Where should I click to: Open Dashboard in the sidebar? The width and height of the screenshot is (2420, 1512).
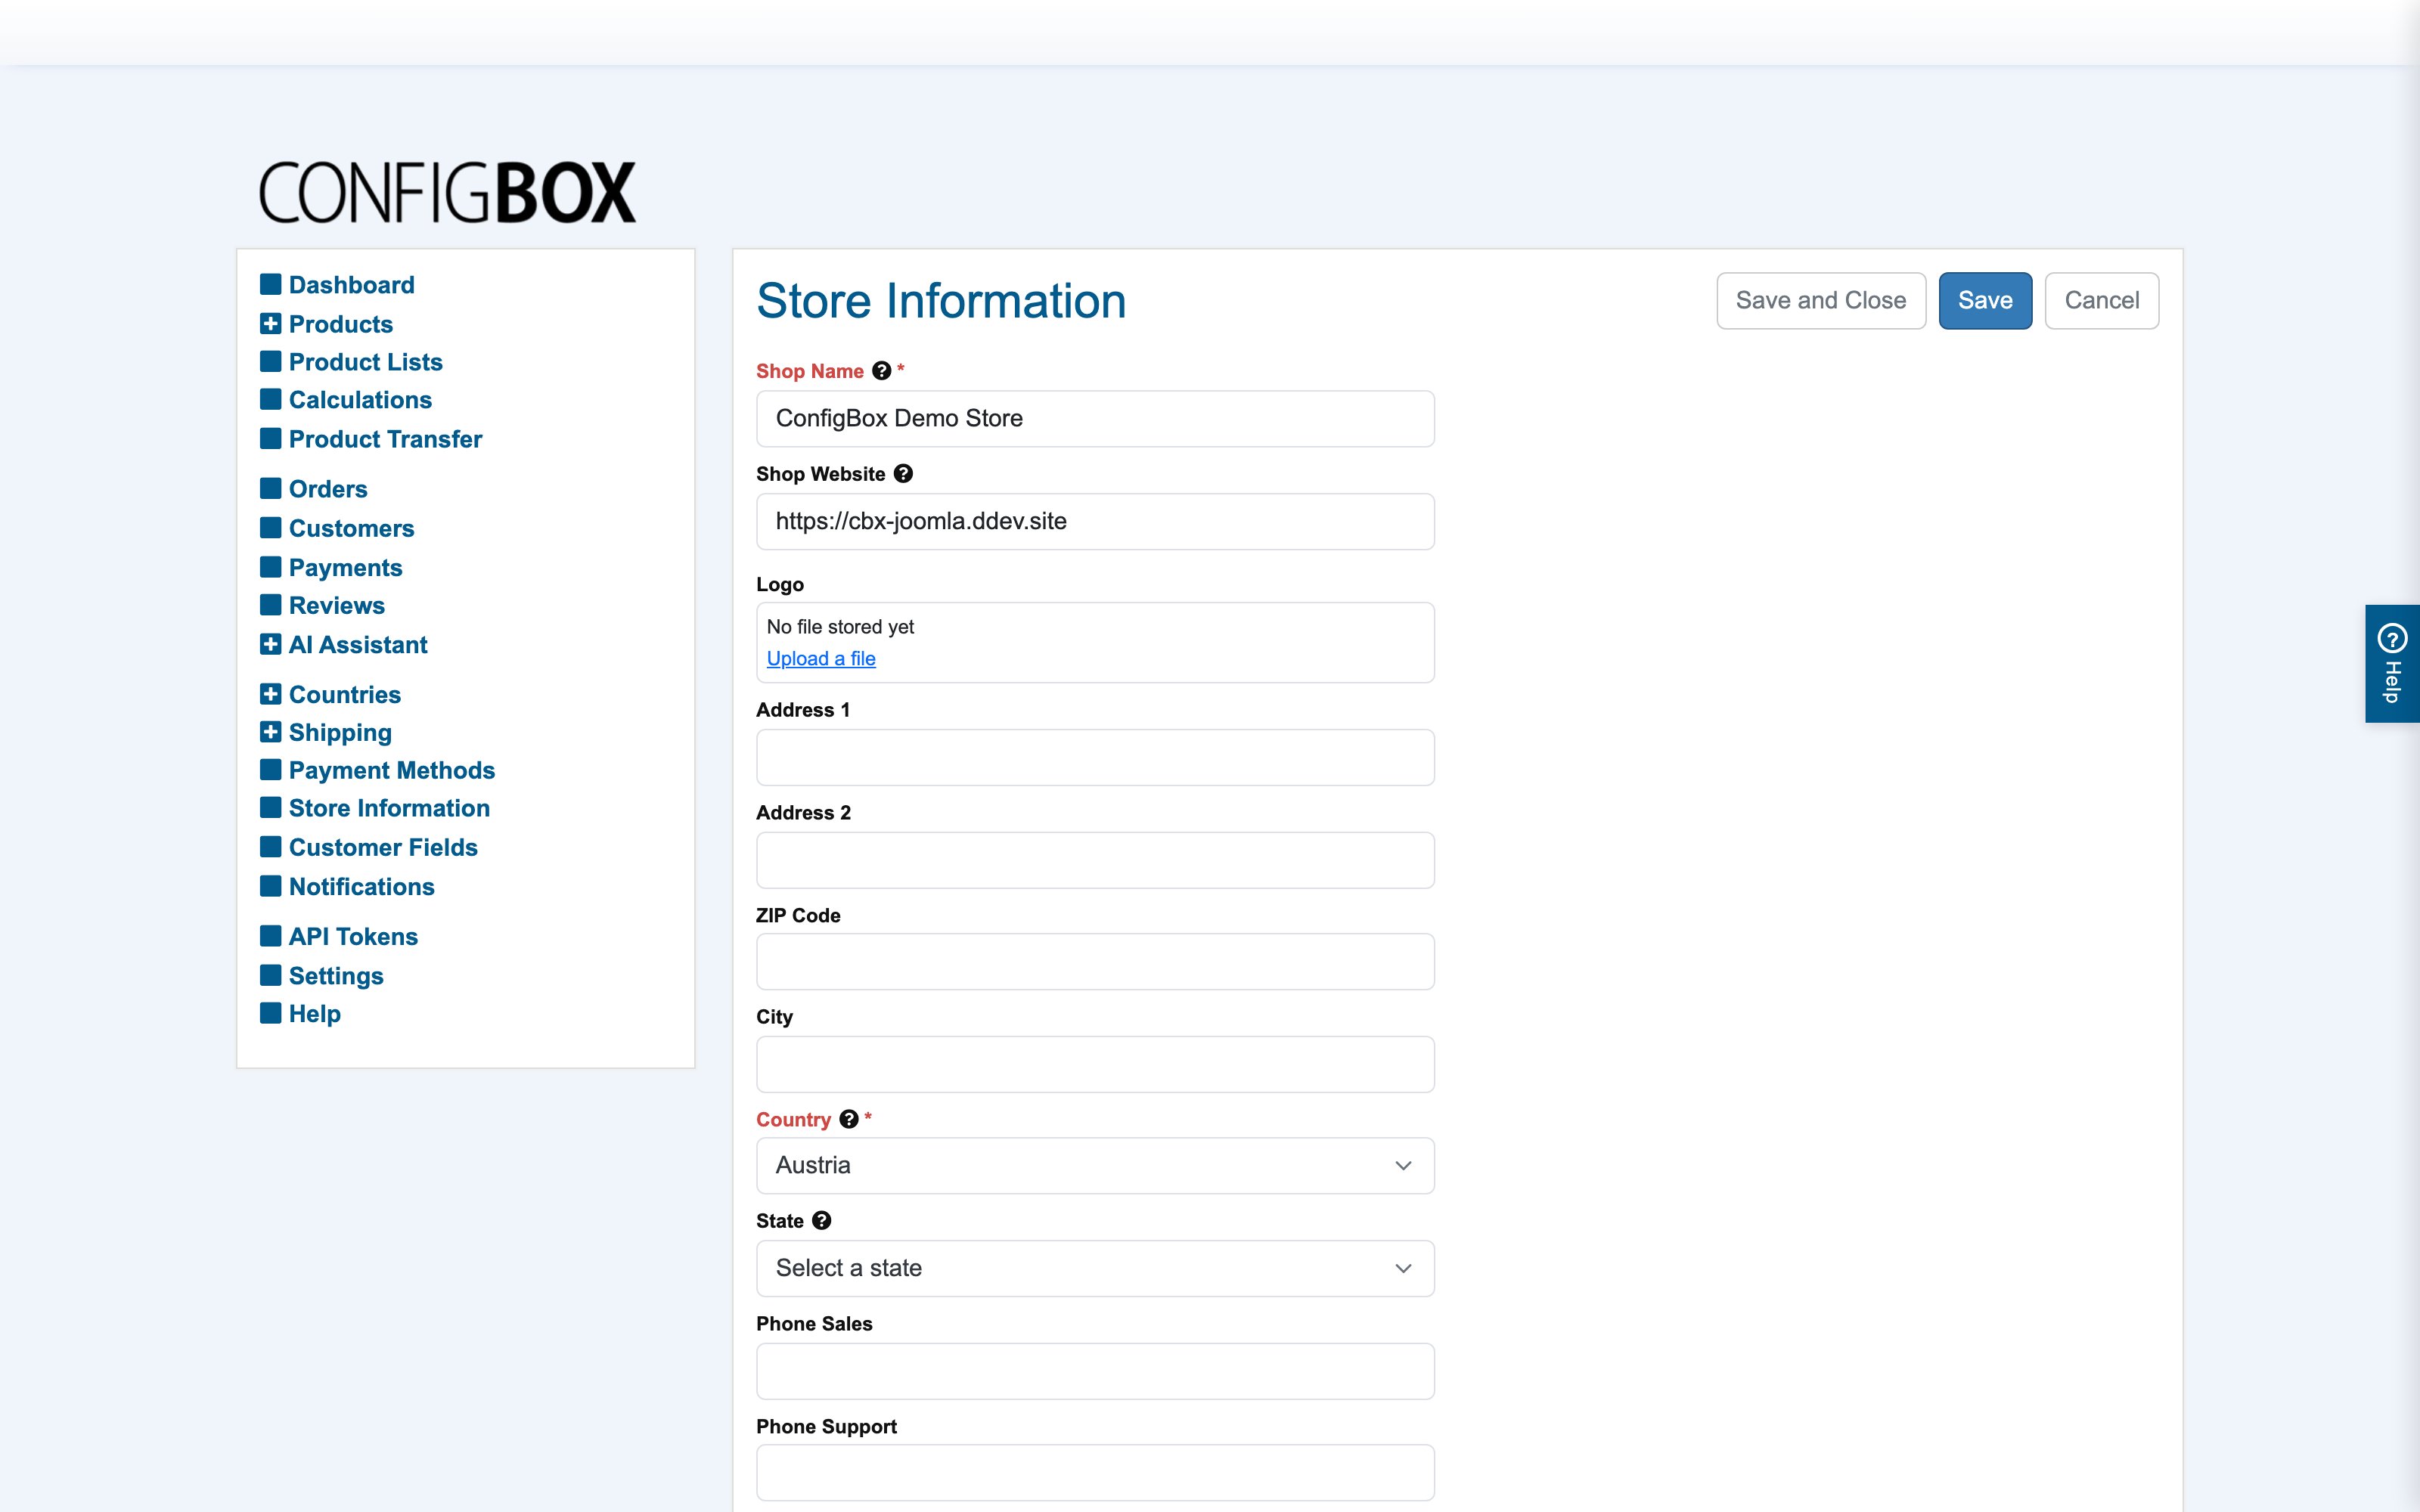coord(351,285)
